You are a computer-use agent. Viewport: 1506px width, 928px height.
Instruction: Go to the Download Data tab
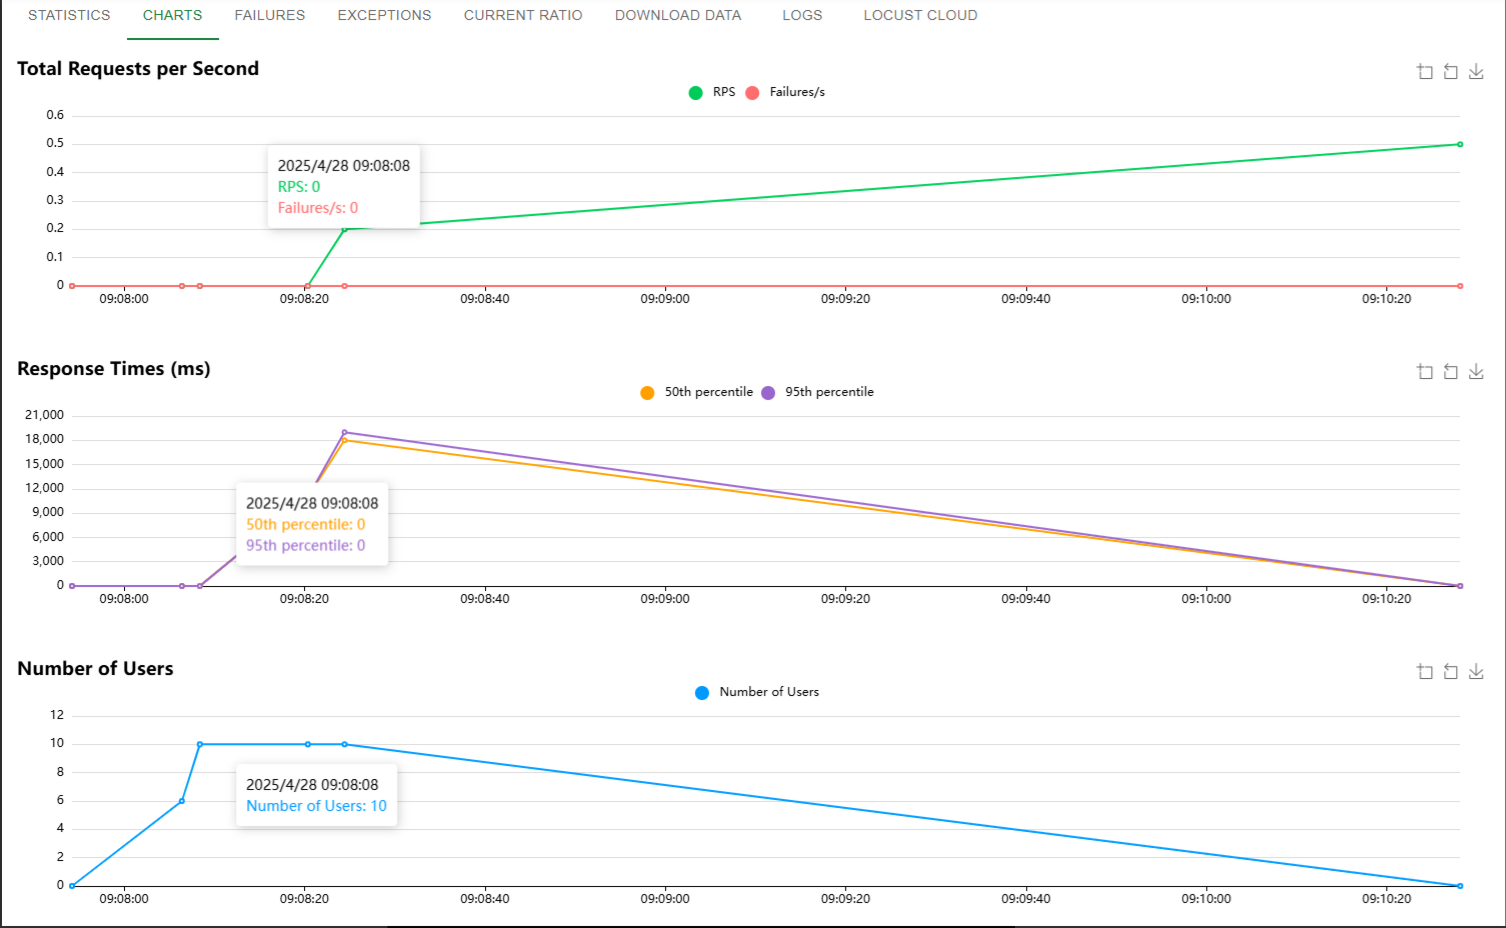[x=678, y=15]
